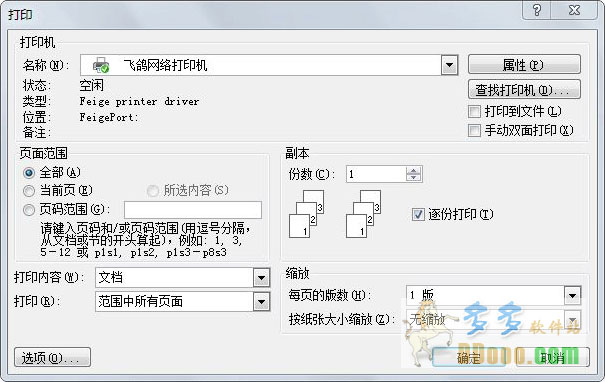Select the 当前页 radio button

(x=29, y=191)
